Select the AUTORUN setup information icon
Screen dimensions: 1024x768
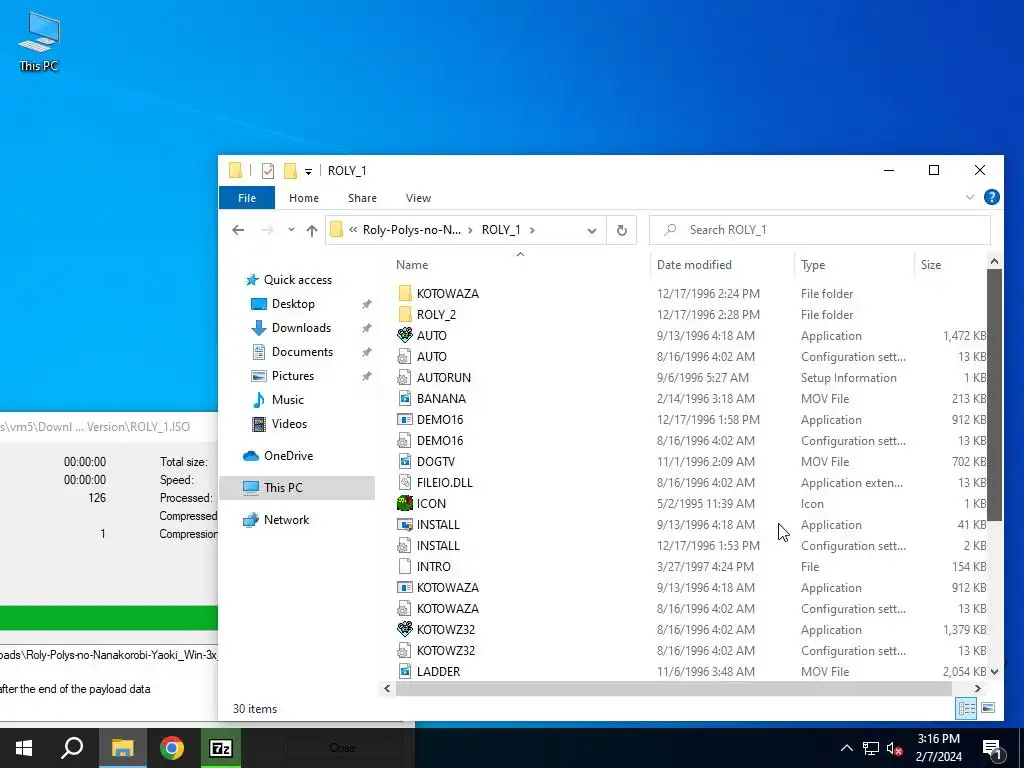pyautogui.click(x=405, y=377)
